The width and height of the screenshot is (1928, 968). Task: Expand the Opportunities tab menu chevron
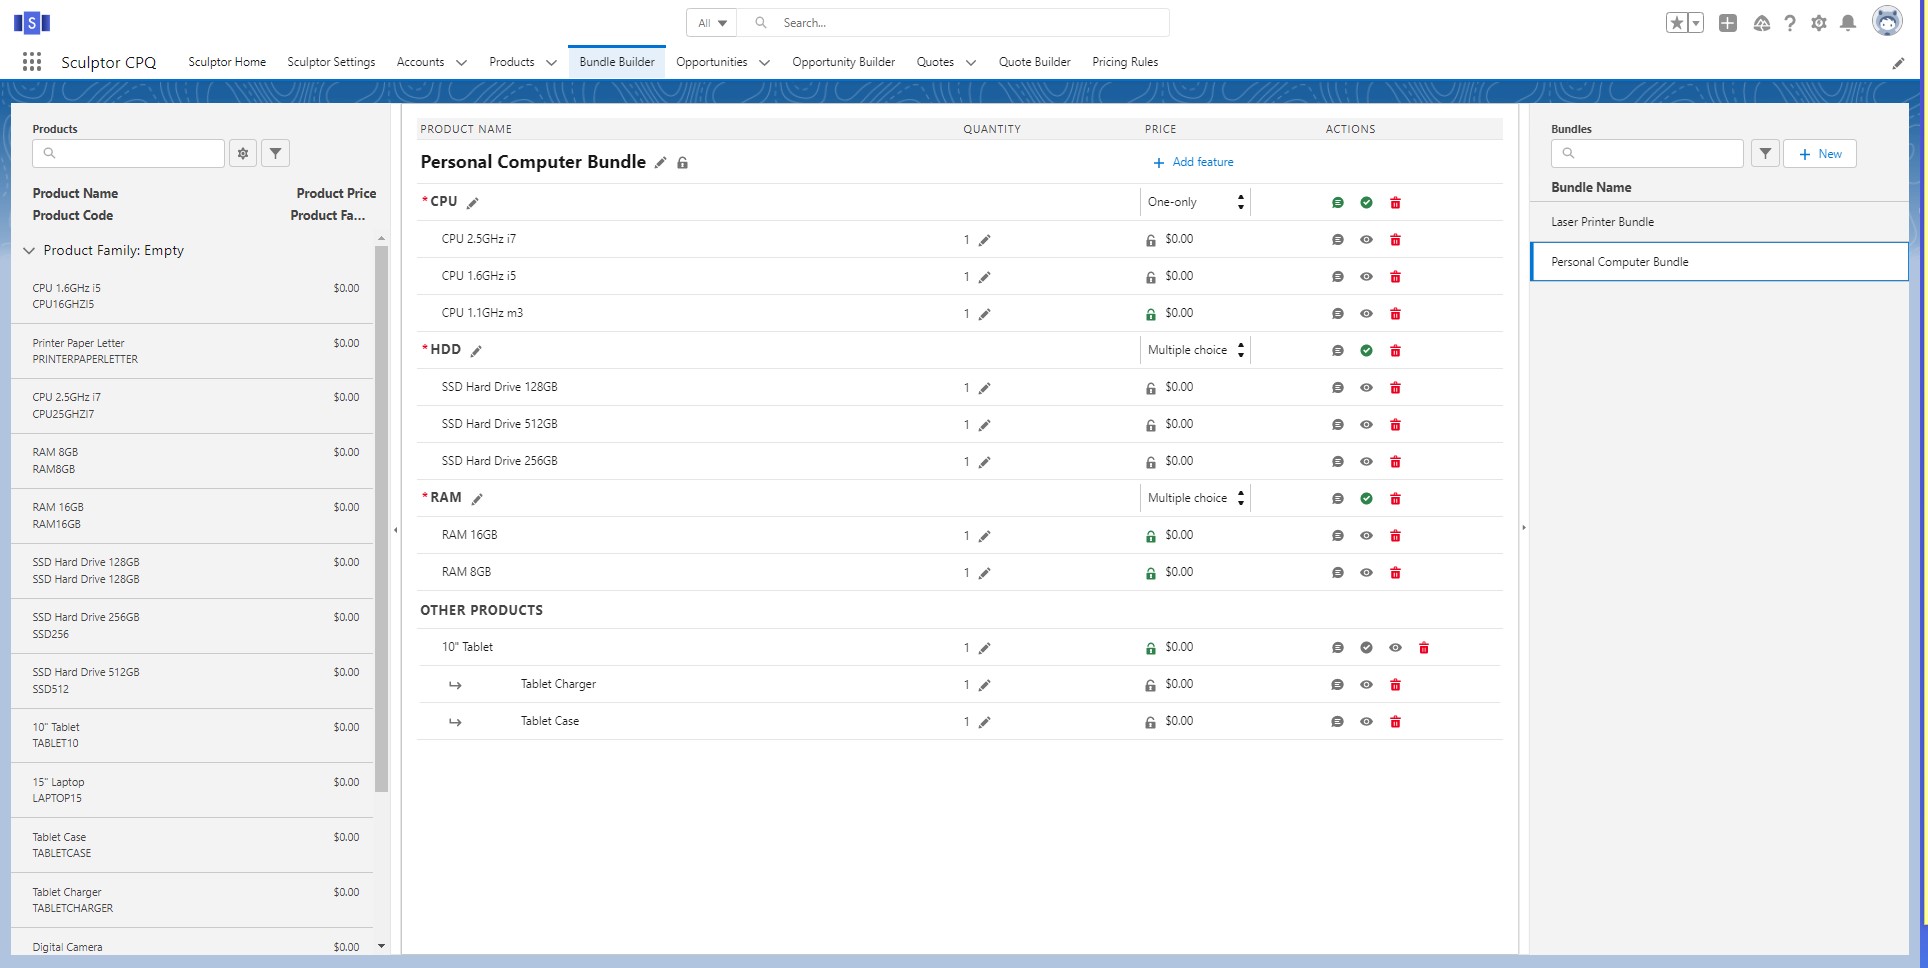click(x=764, y=63)
